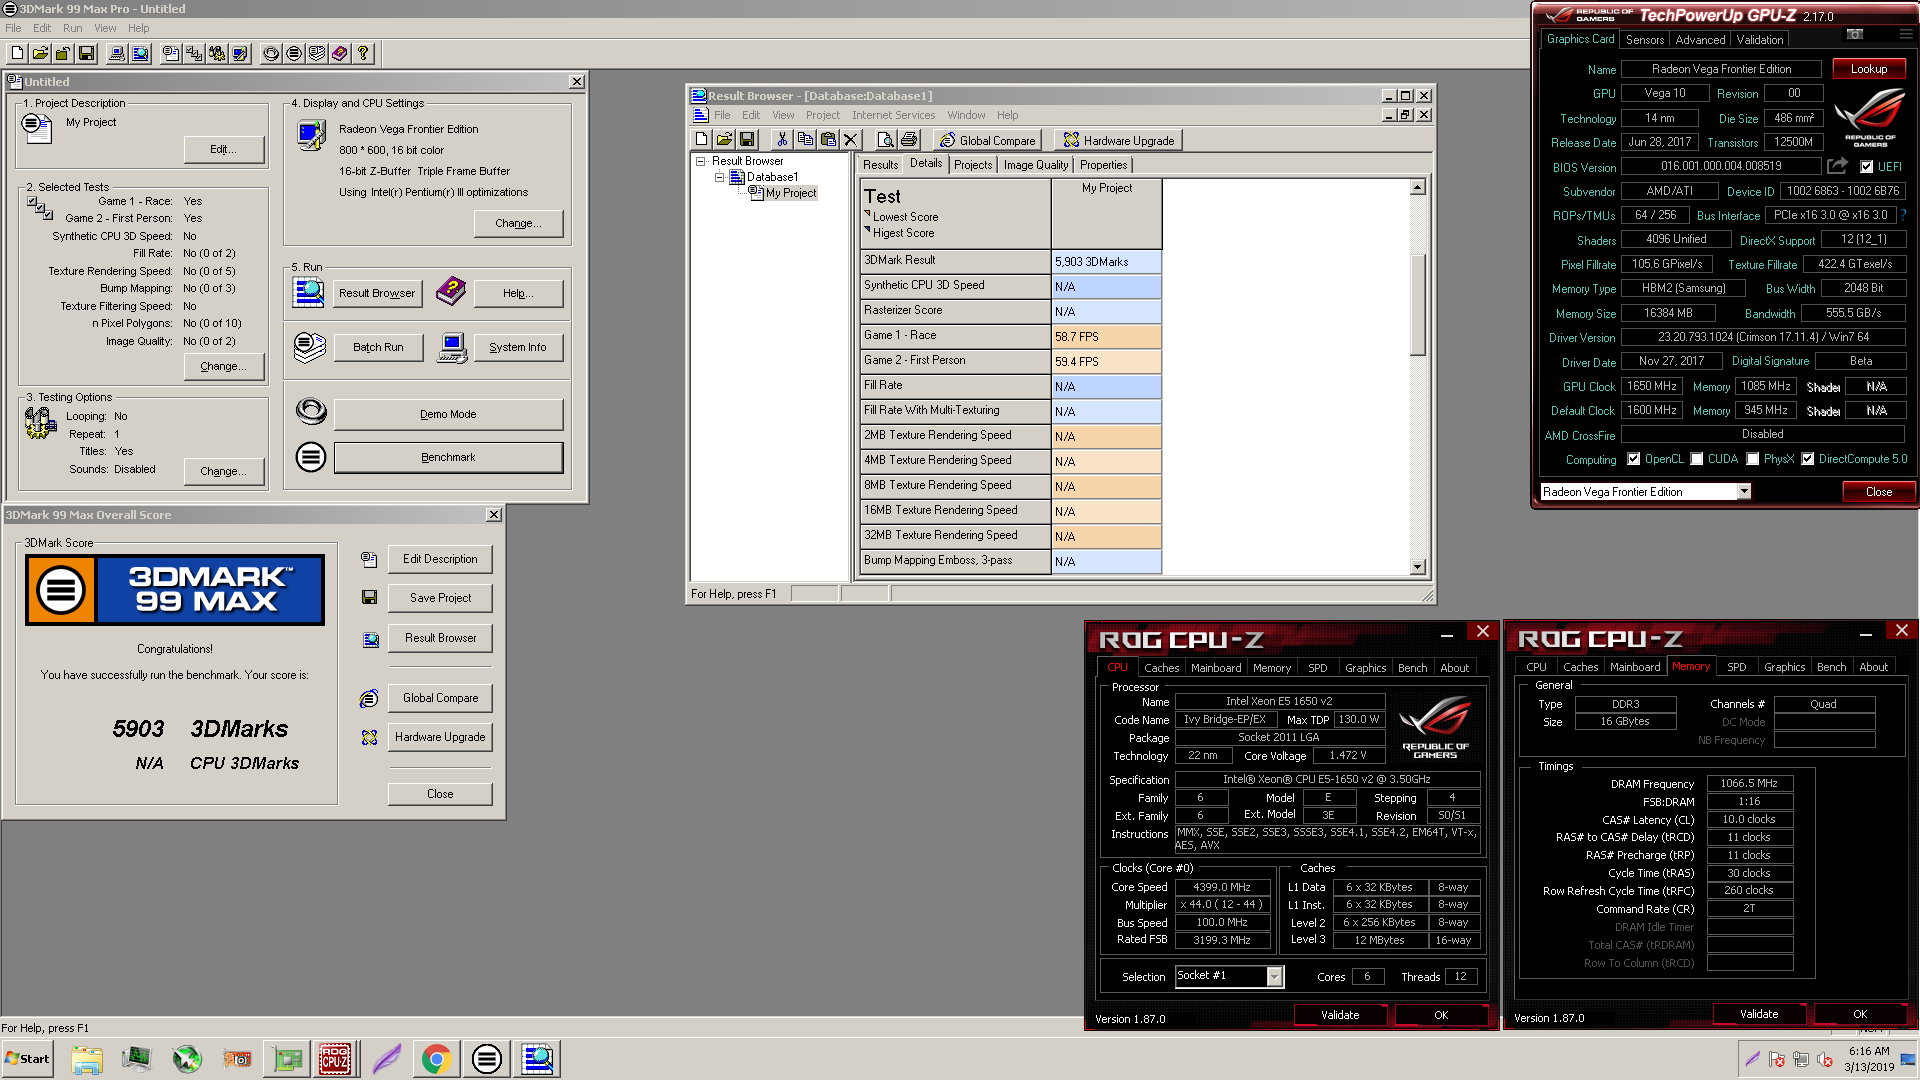Click Delete X icon in Result Browser
1920x1080 pixels.
click(851, 140)
